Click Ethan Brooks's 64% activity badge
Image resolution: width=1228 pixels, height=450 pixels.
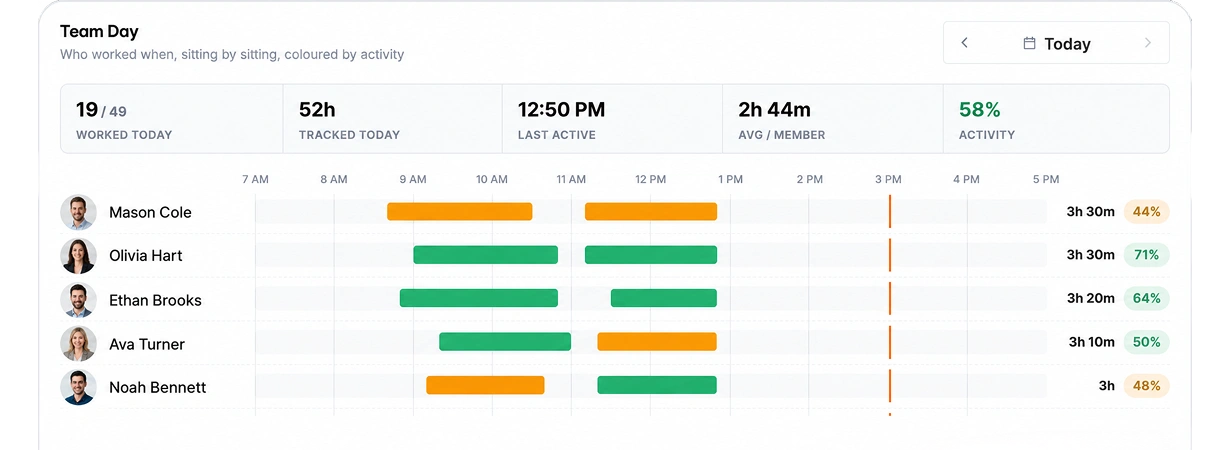1146,298
